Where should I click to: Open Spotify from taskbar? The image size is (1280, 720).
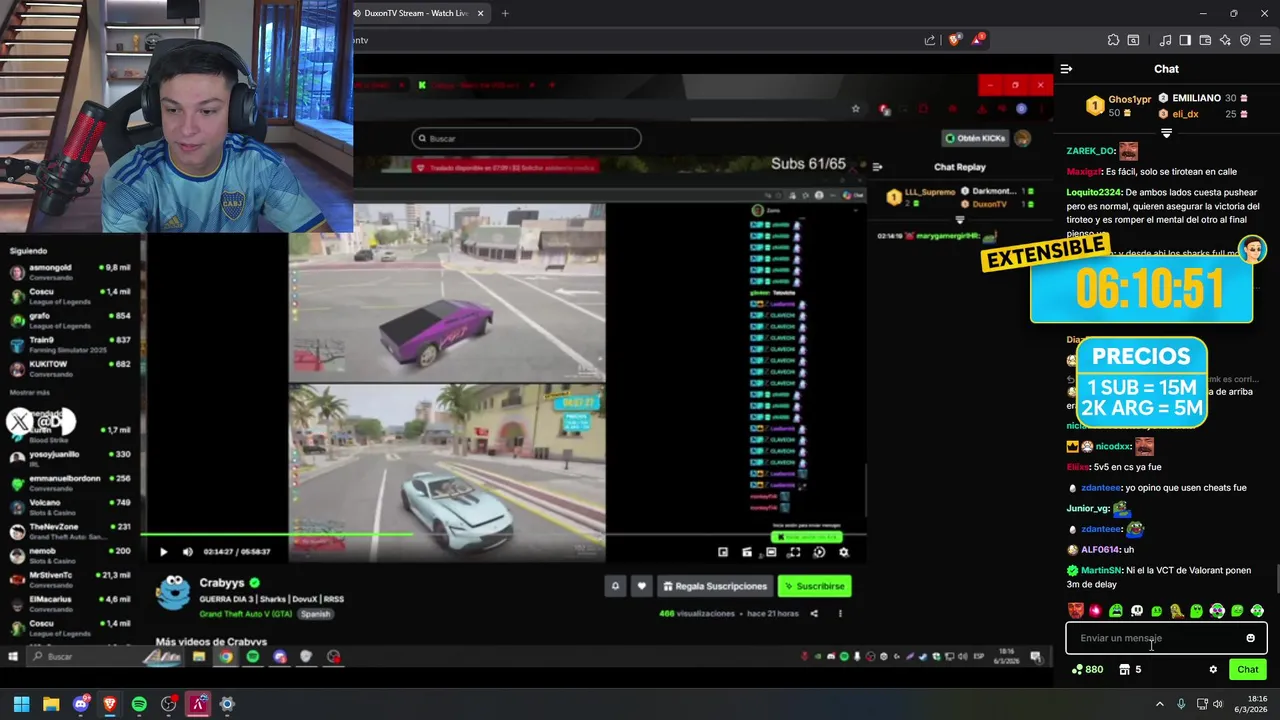click(139, 704)
